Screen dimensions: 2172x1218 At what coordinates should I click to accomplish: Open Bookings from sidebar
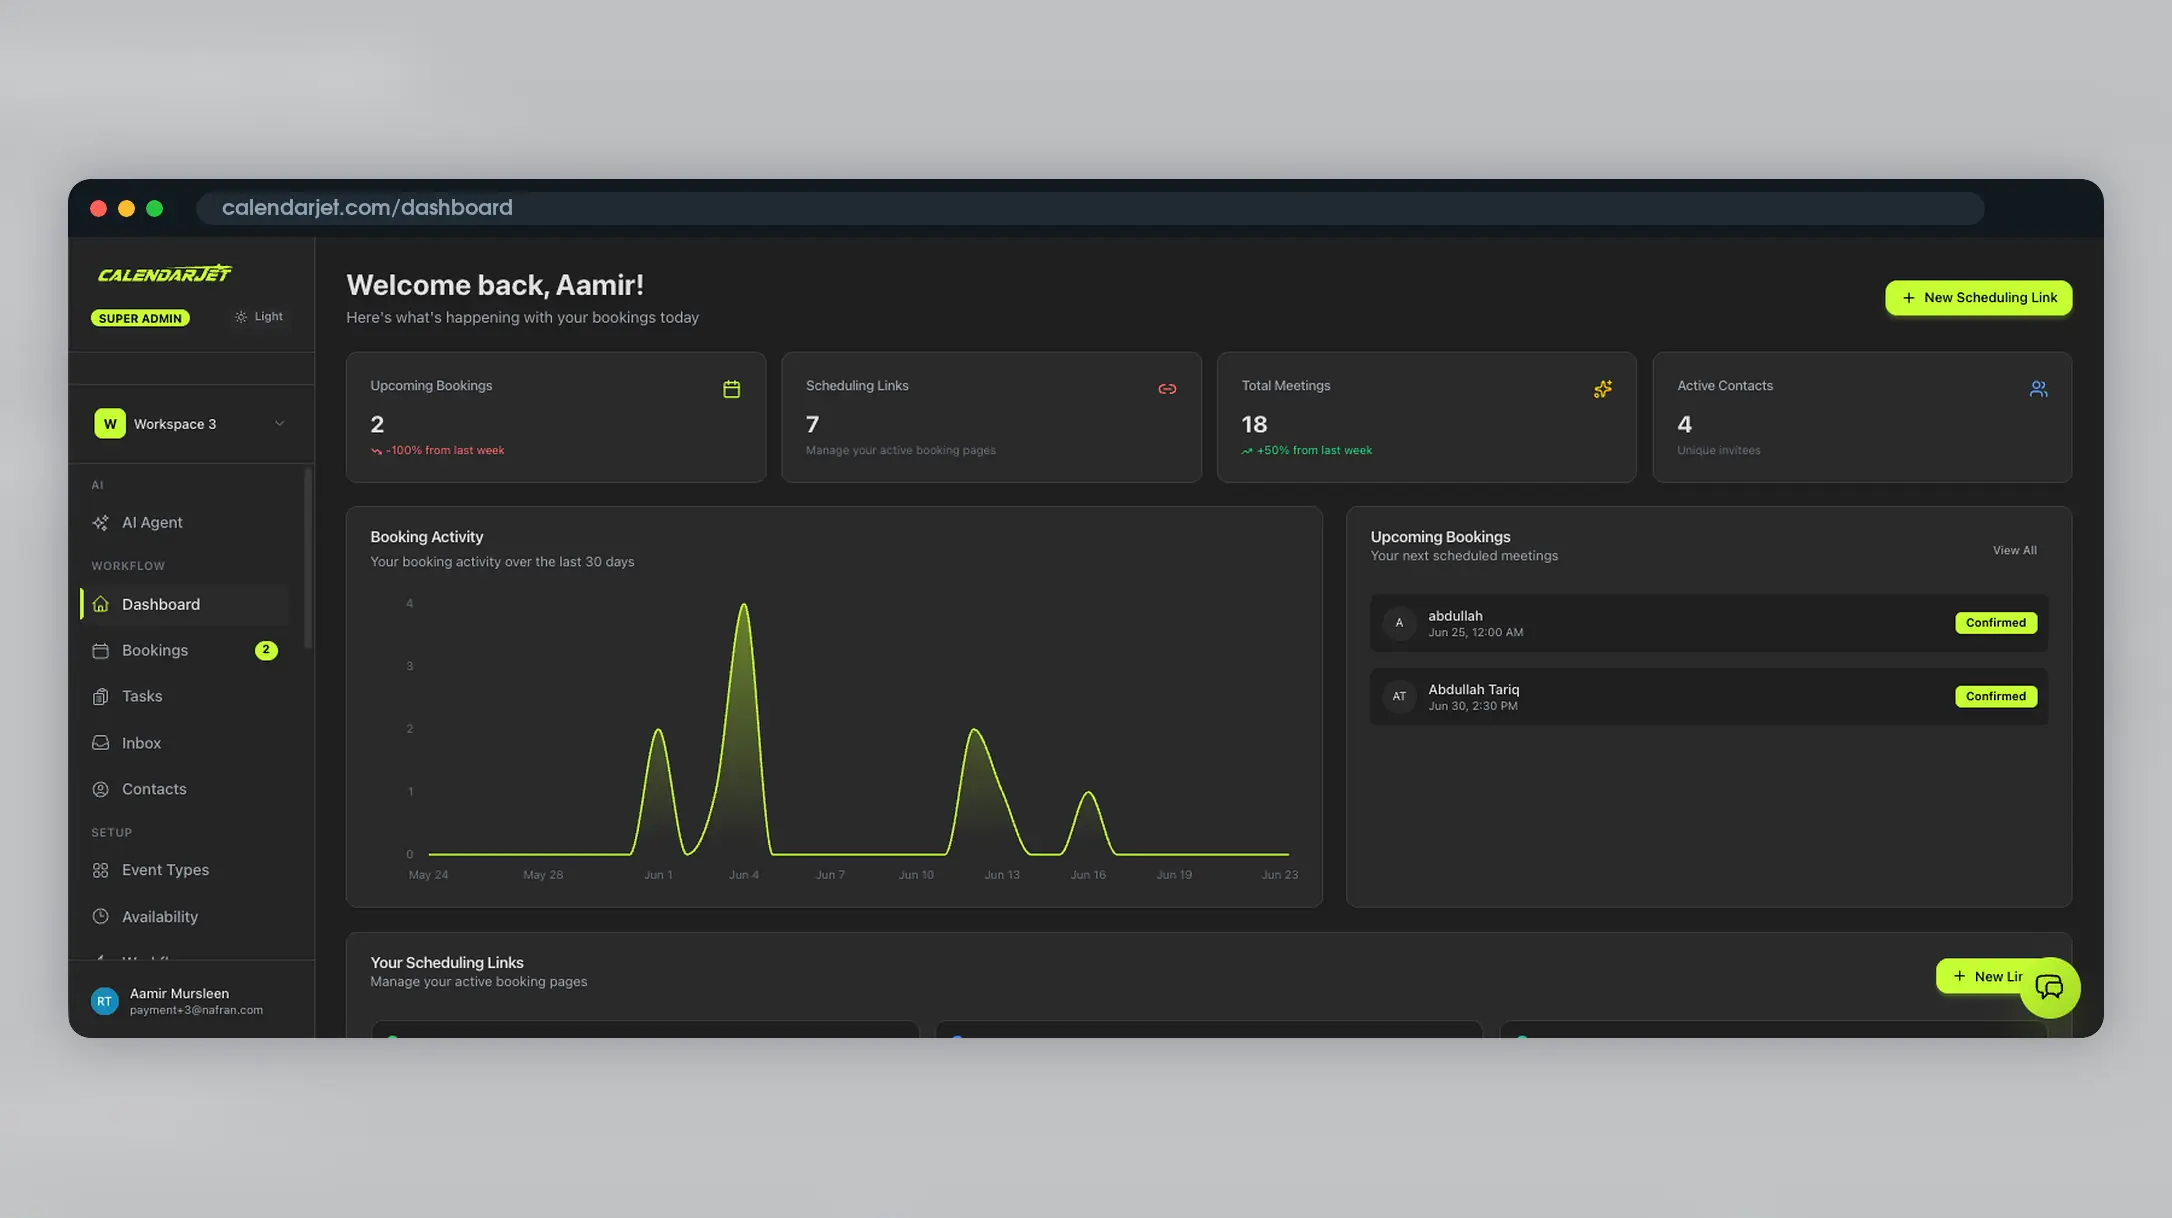[x=185, y=650]
